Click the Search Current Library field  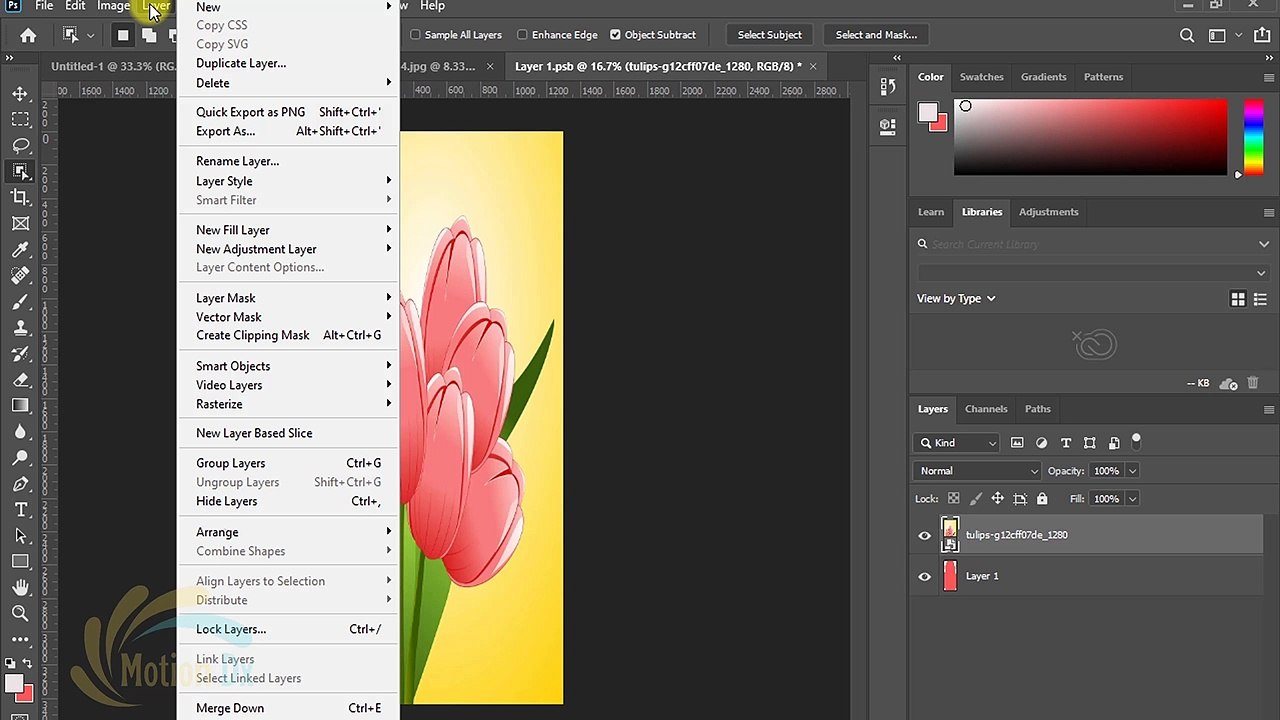1092,244
